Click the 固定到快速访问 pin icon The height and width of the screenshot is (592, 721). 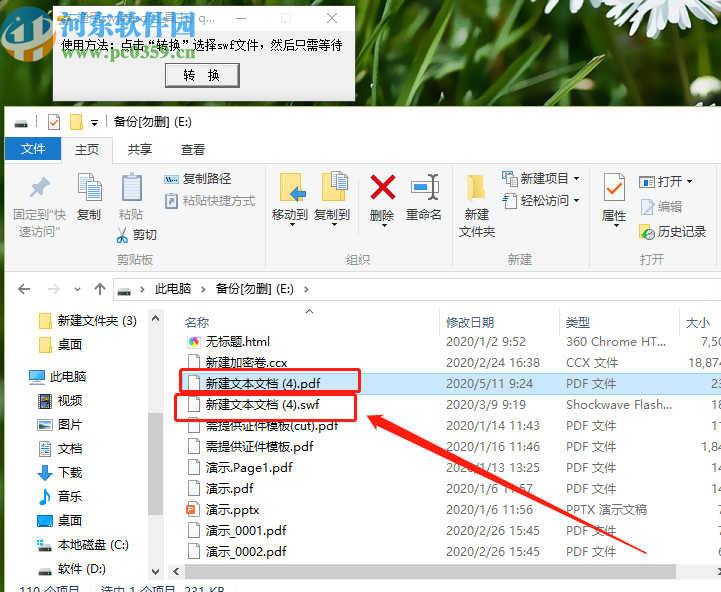(x=40, y=187)
